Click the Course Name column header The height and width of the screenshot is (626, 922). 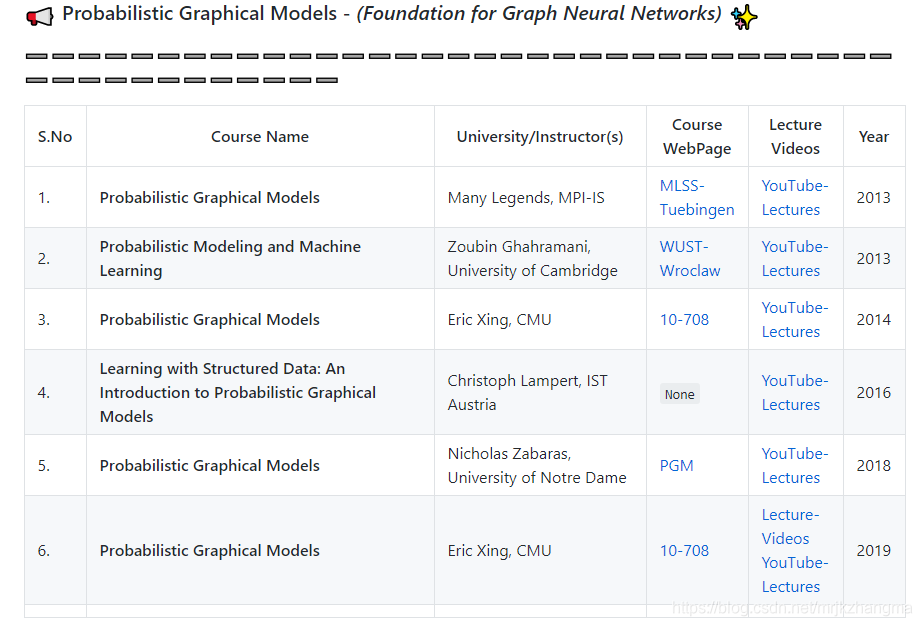(x=260, y=136)
